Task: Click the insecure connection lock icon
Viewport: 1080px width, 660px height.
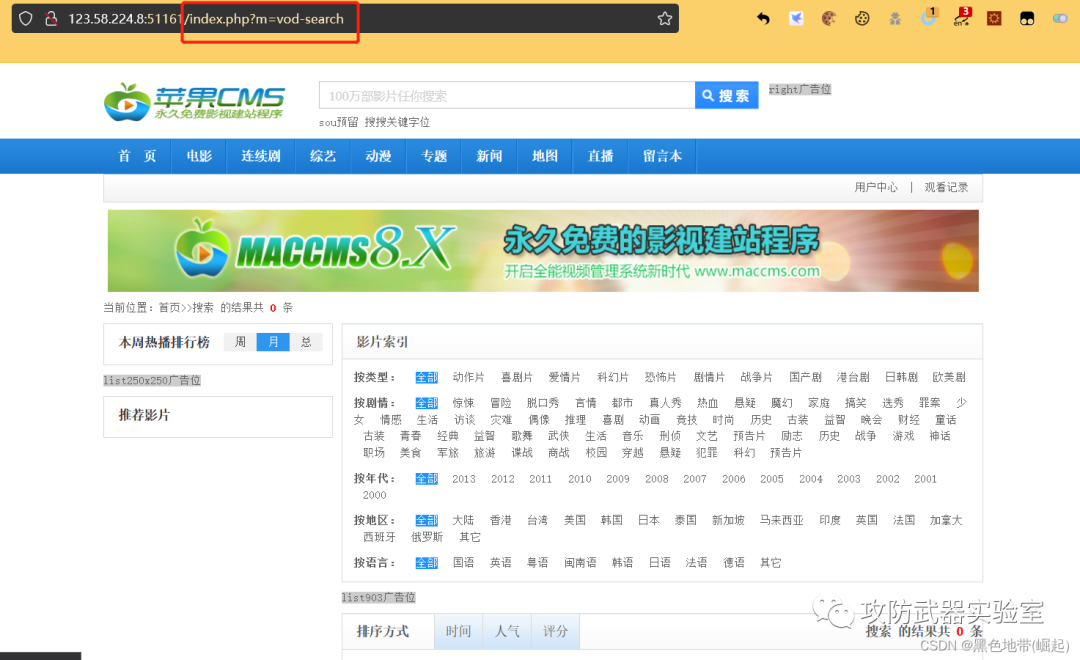Action: (50, 19)
